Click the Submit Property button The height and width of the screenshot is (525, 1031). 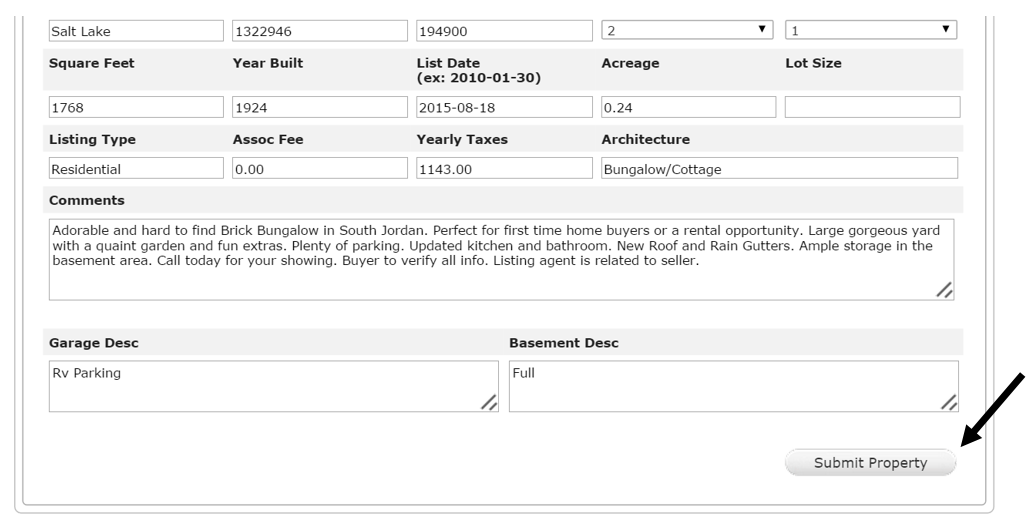pos(870,462)
